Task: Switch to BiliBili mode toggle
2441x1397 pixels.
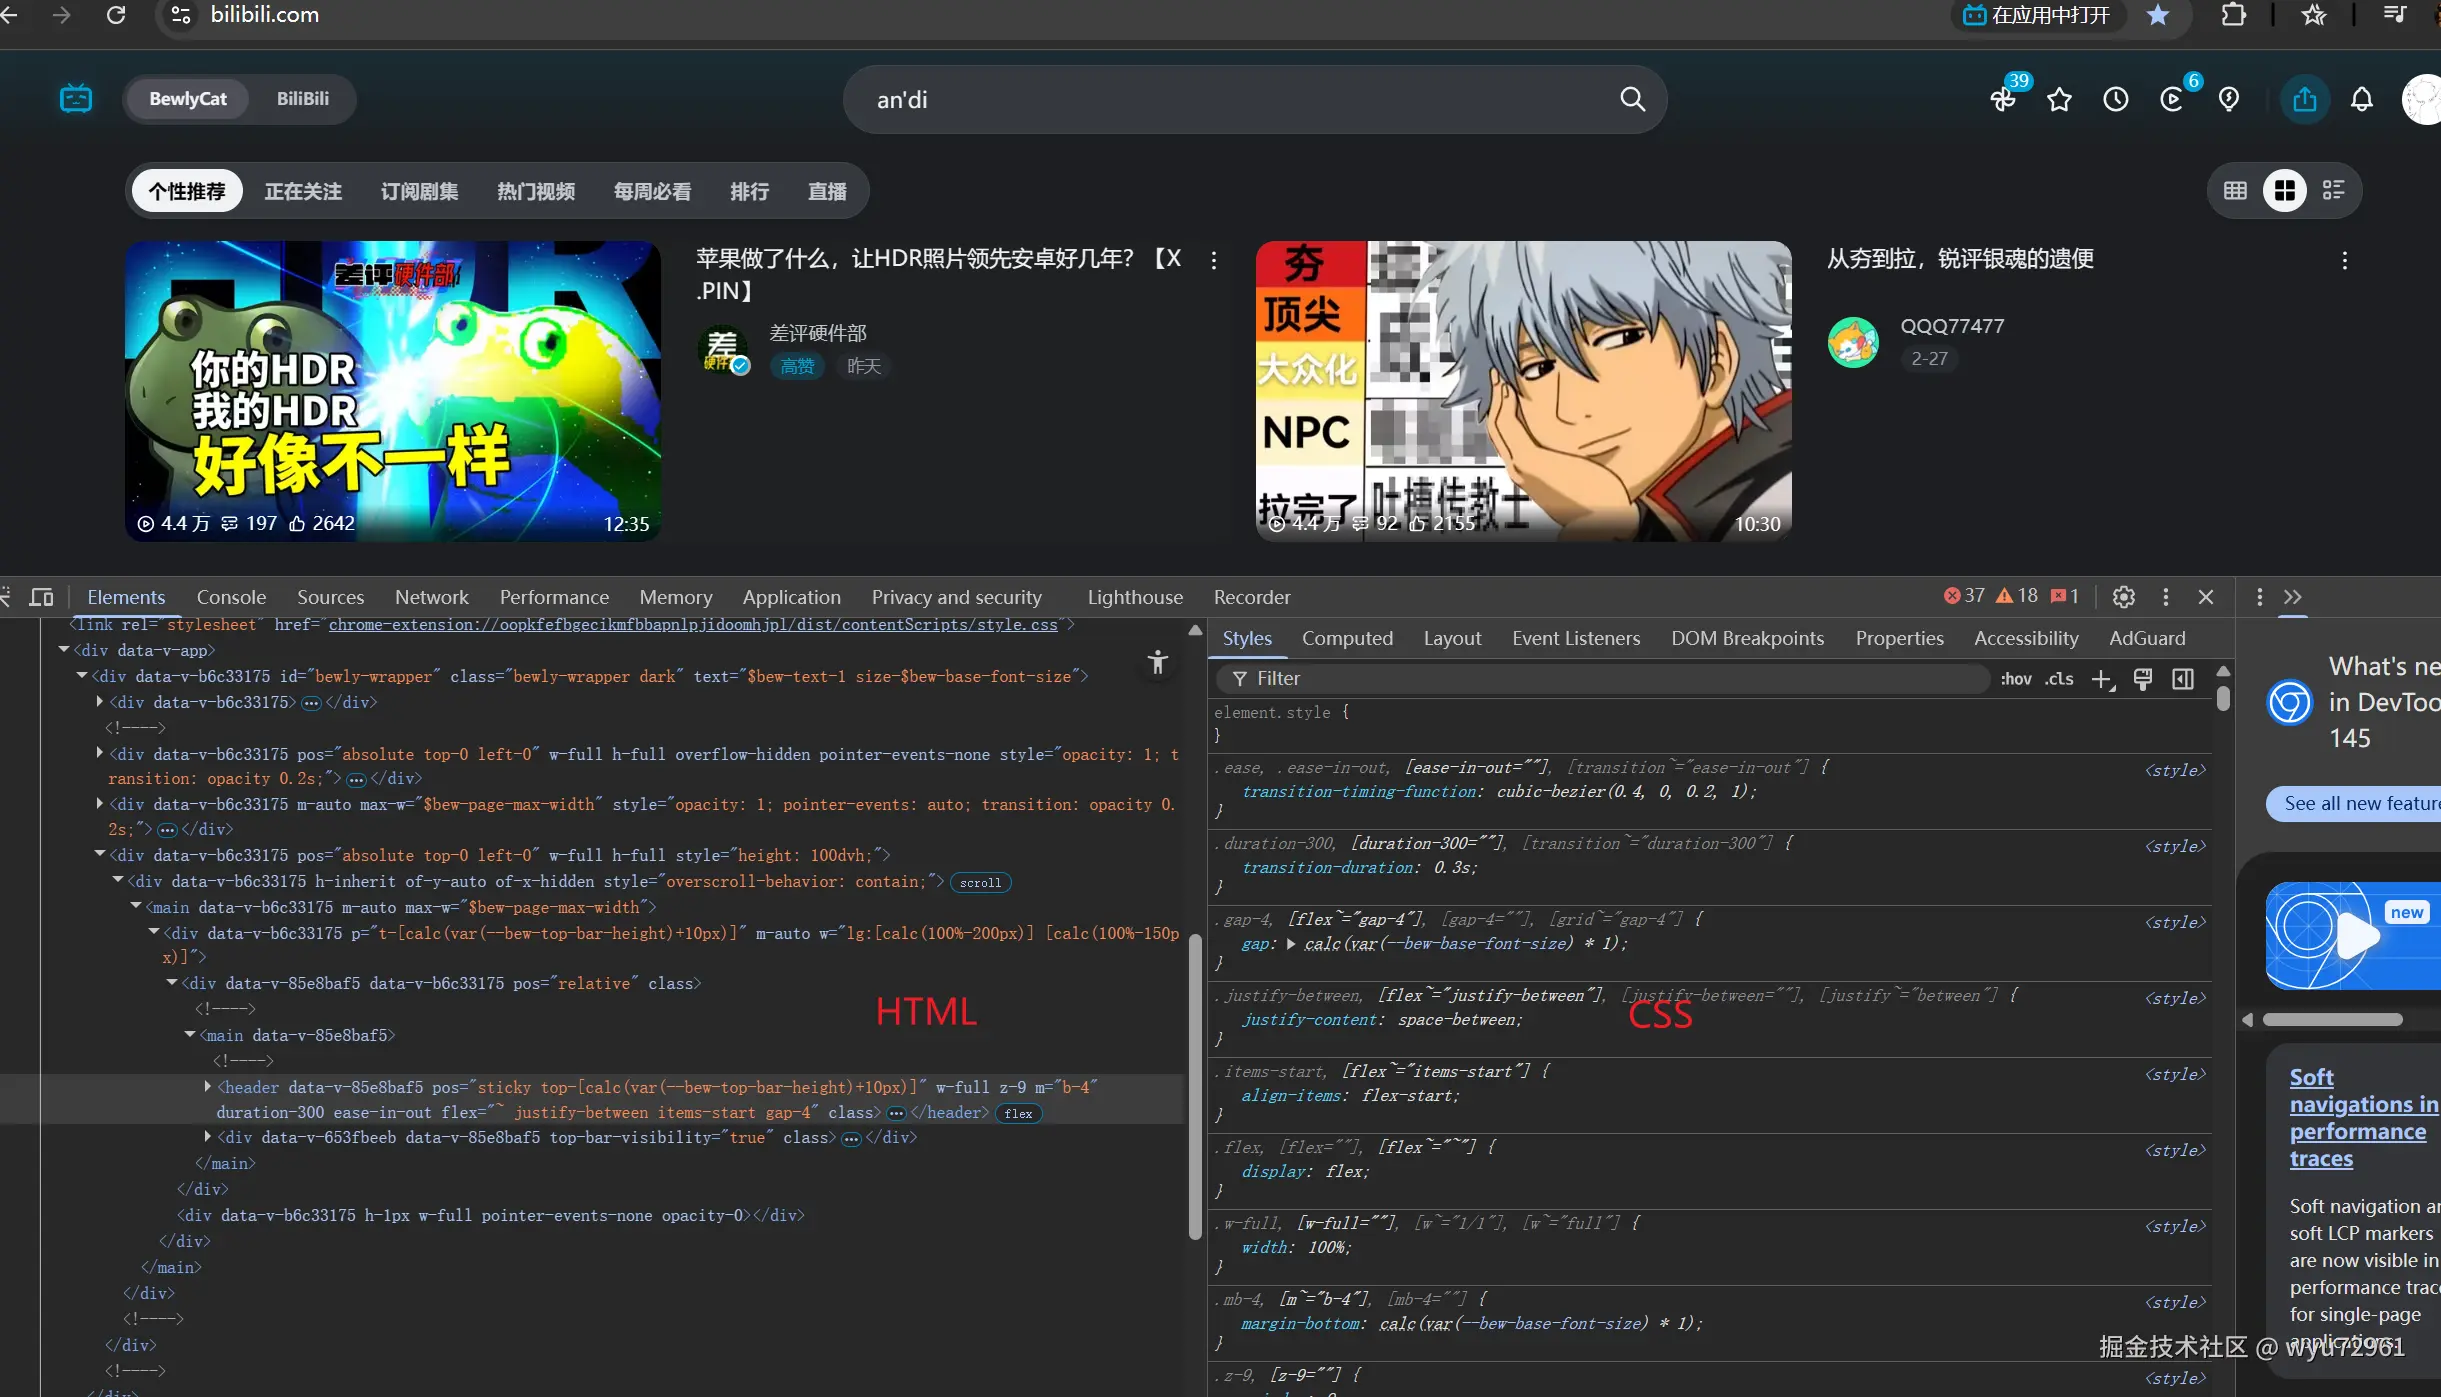Action: [302, 99]
